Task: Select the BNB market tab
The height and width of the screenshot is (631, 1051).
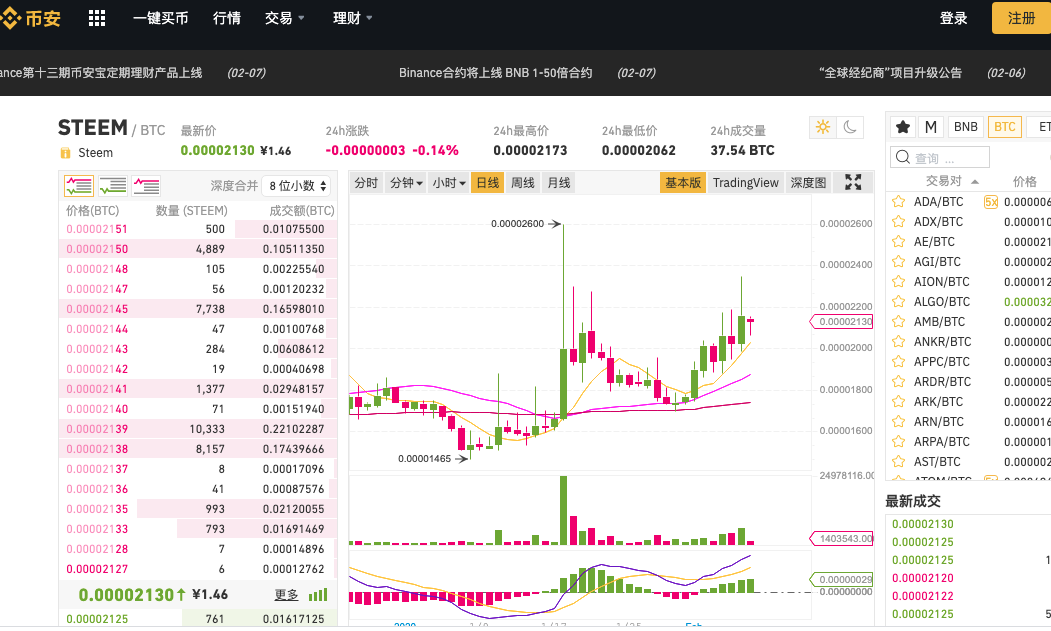Action: 965,127
